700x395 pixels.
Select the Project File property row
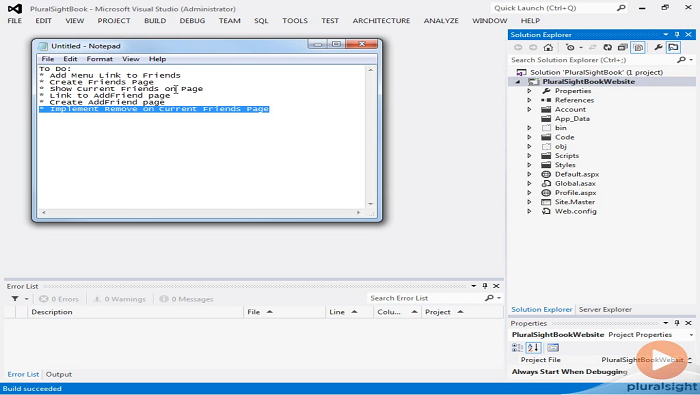[601, 360]
